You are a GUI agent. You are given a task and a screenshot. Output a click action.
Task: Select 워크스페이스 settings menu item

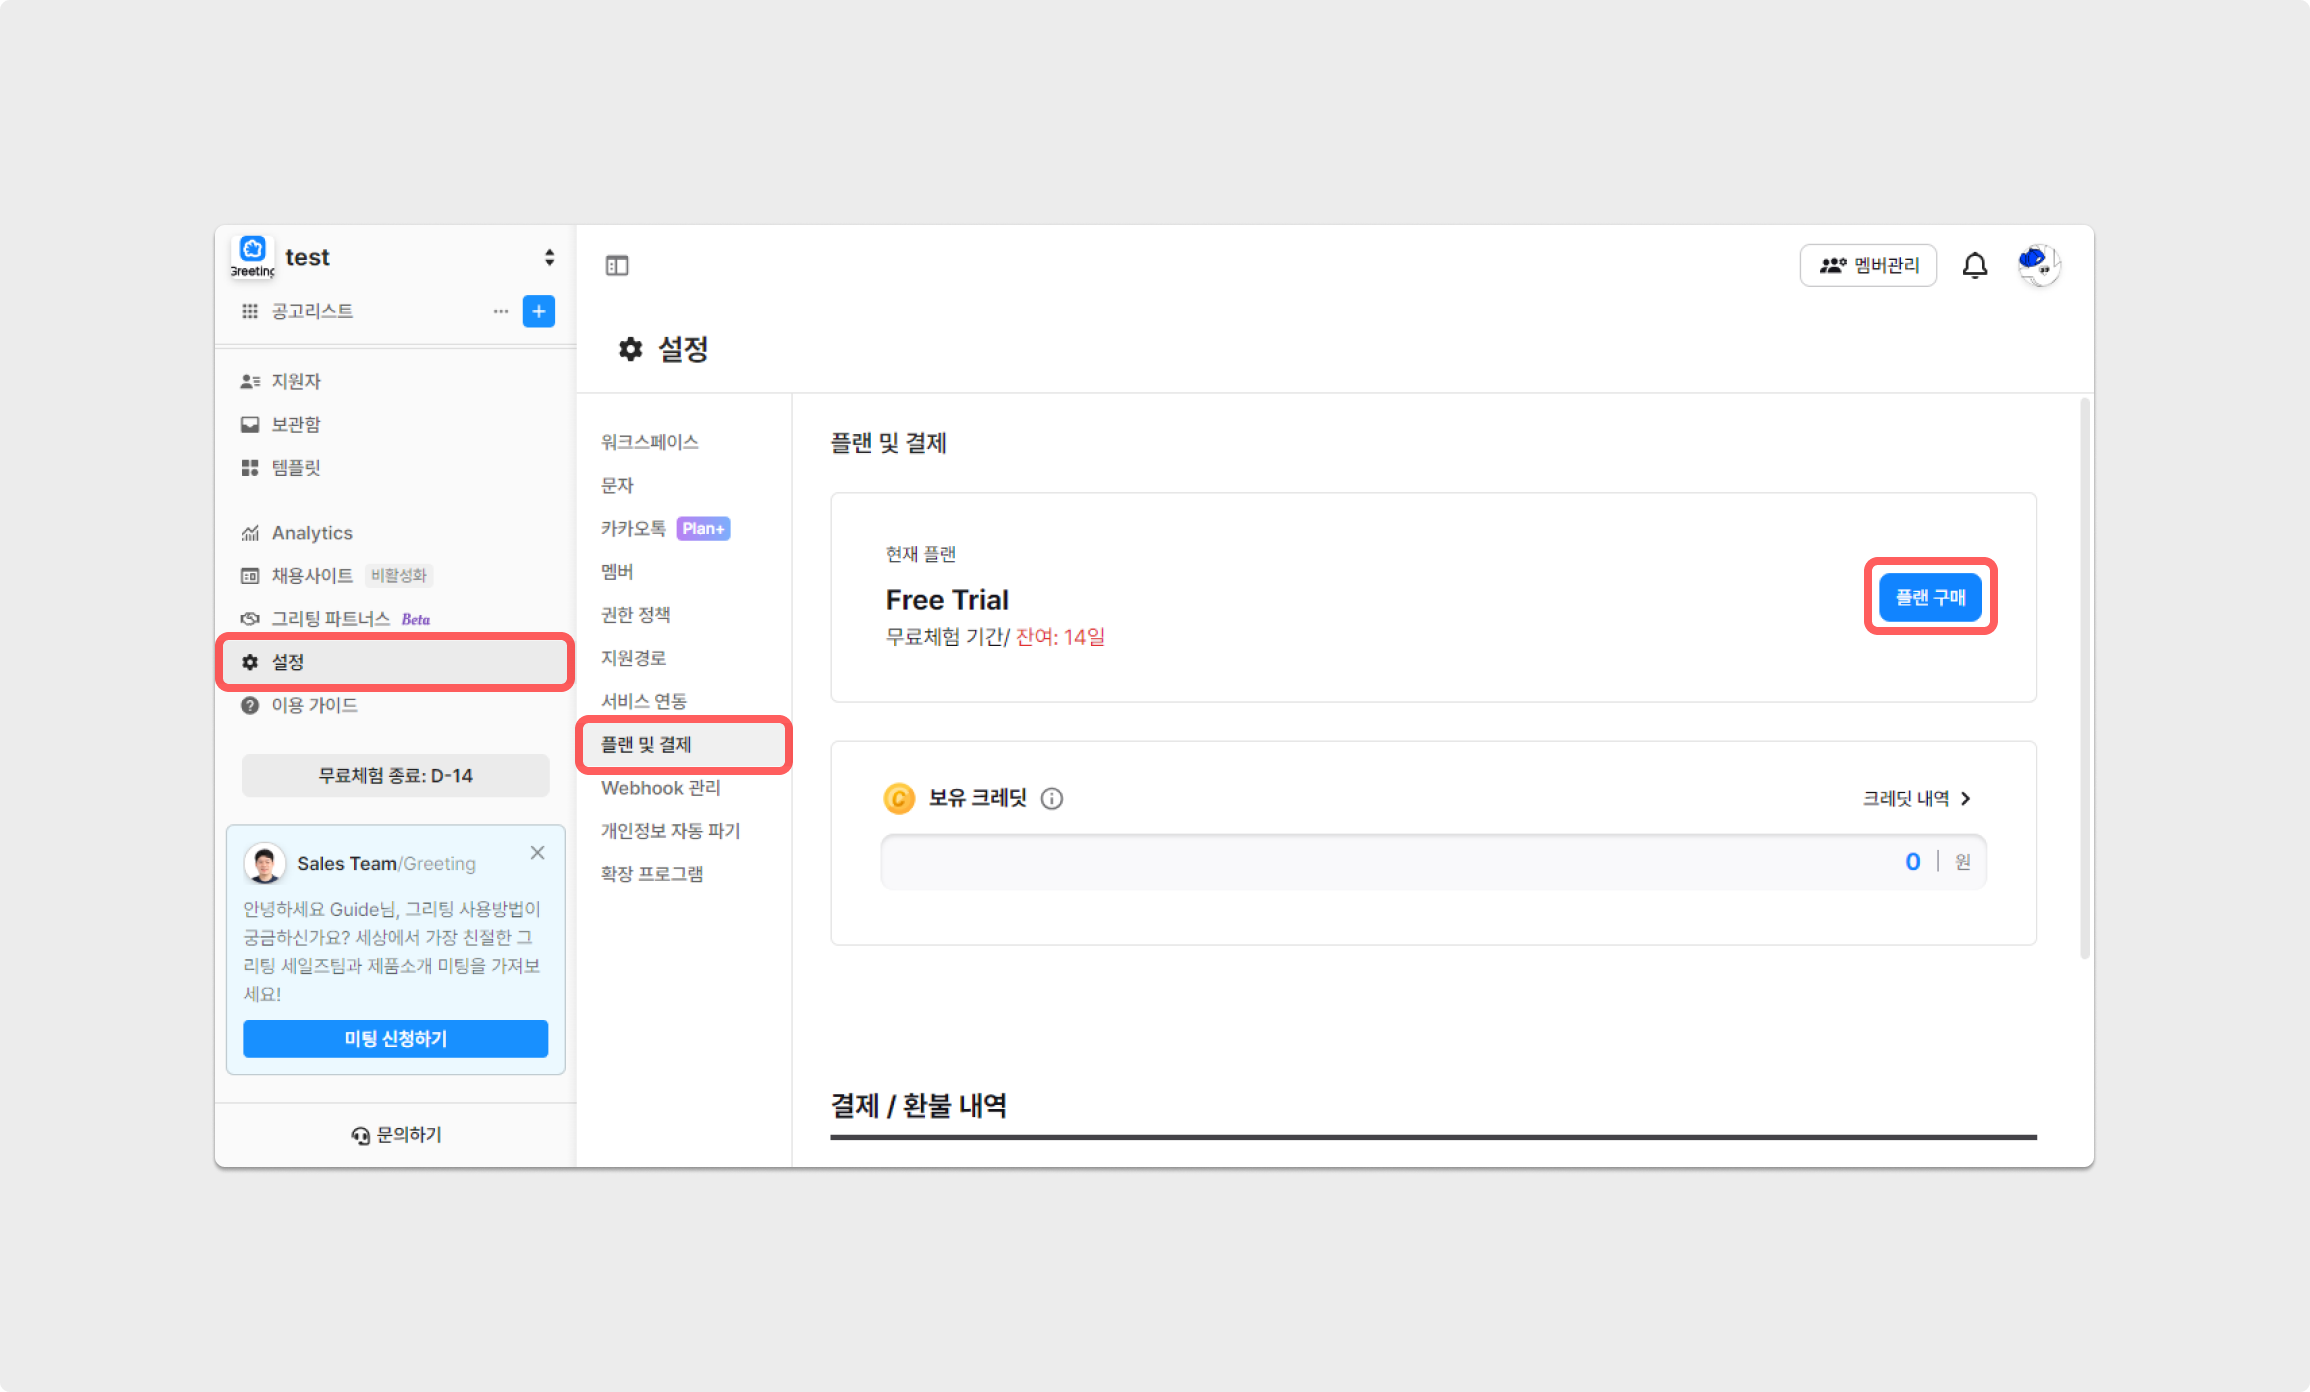650,442
